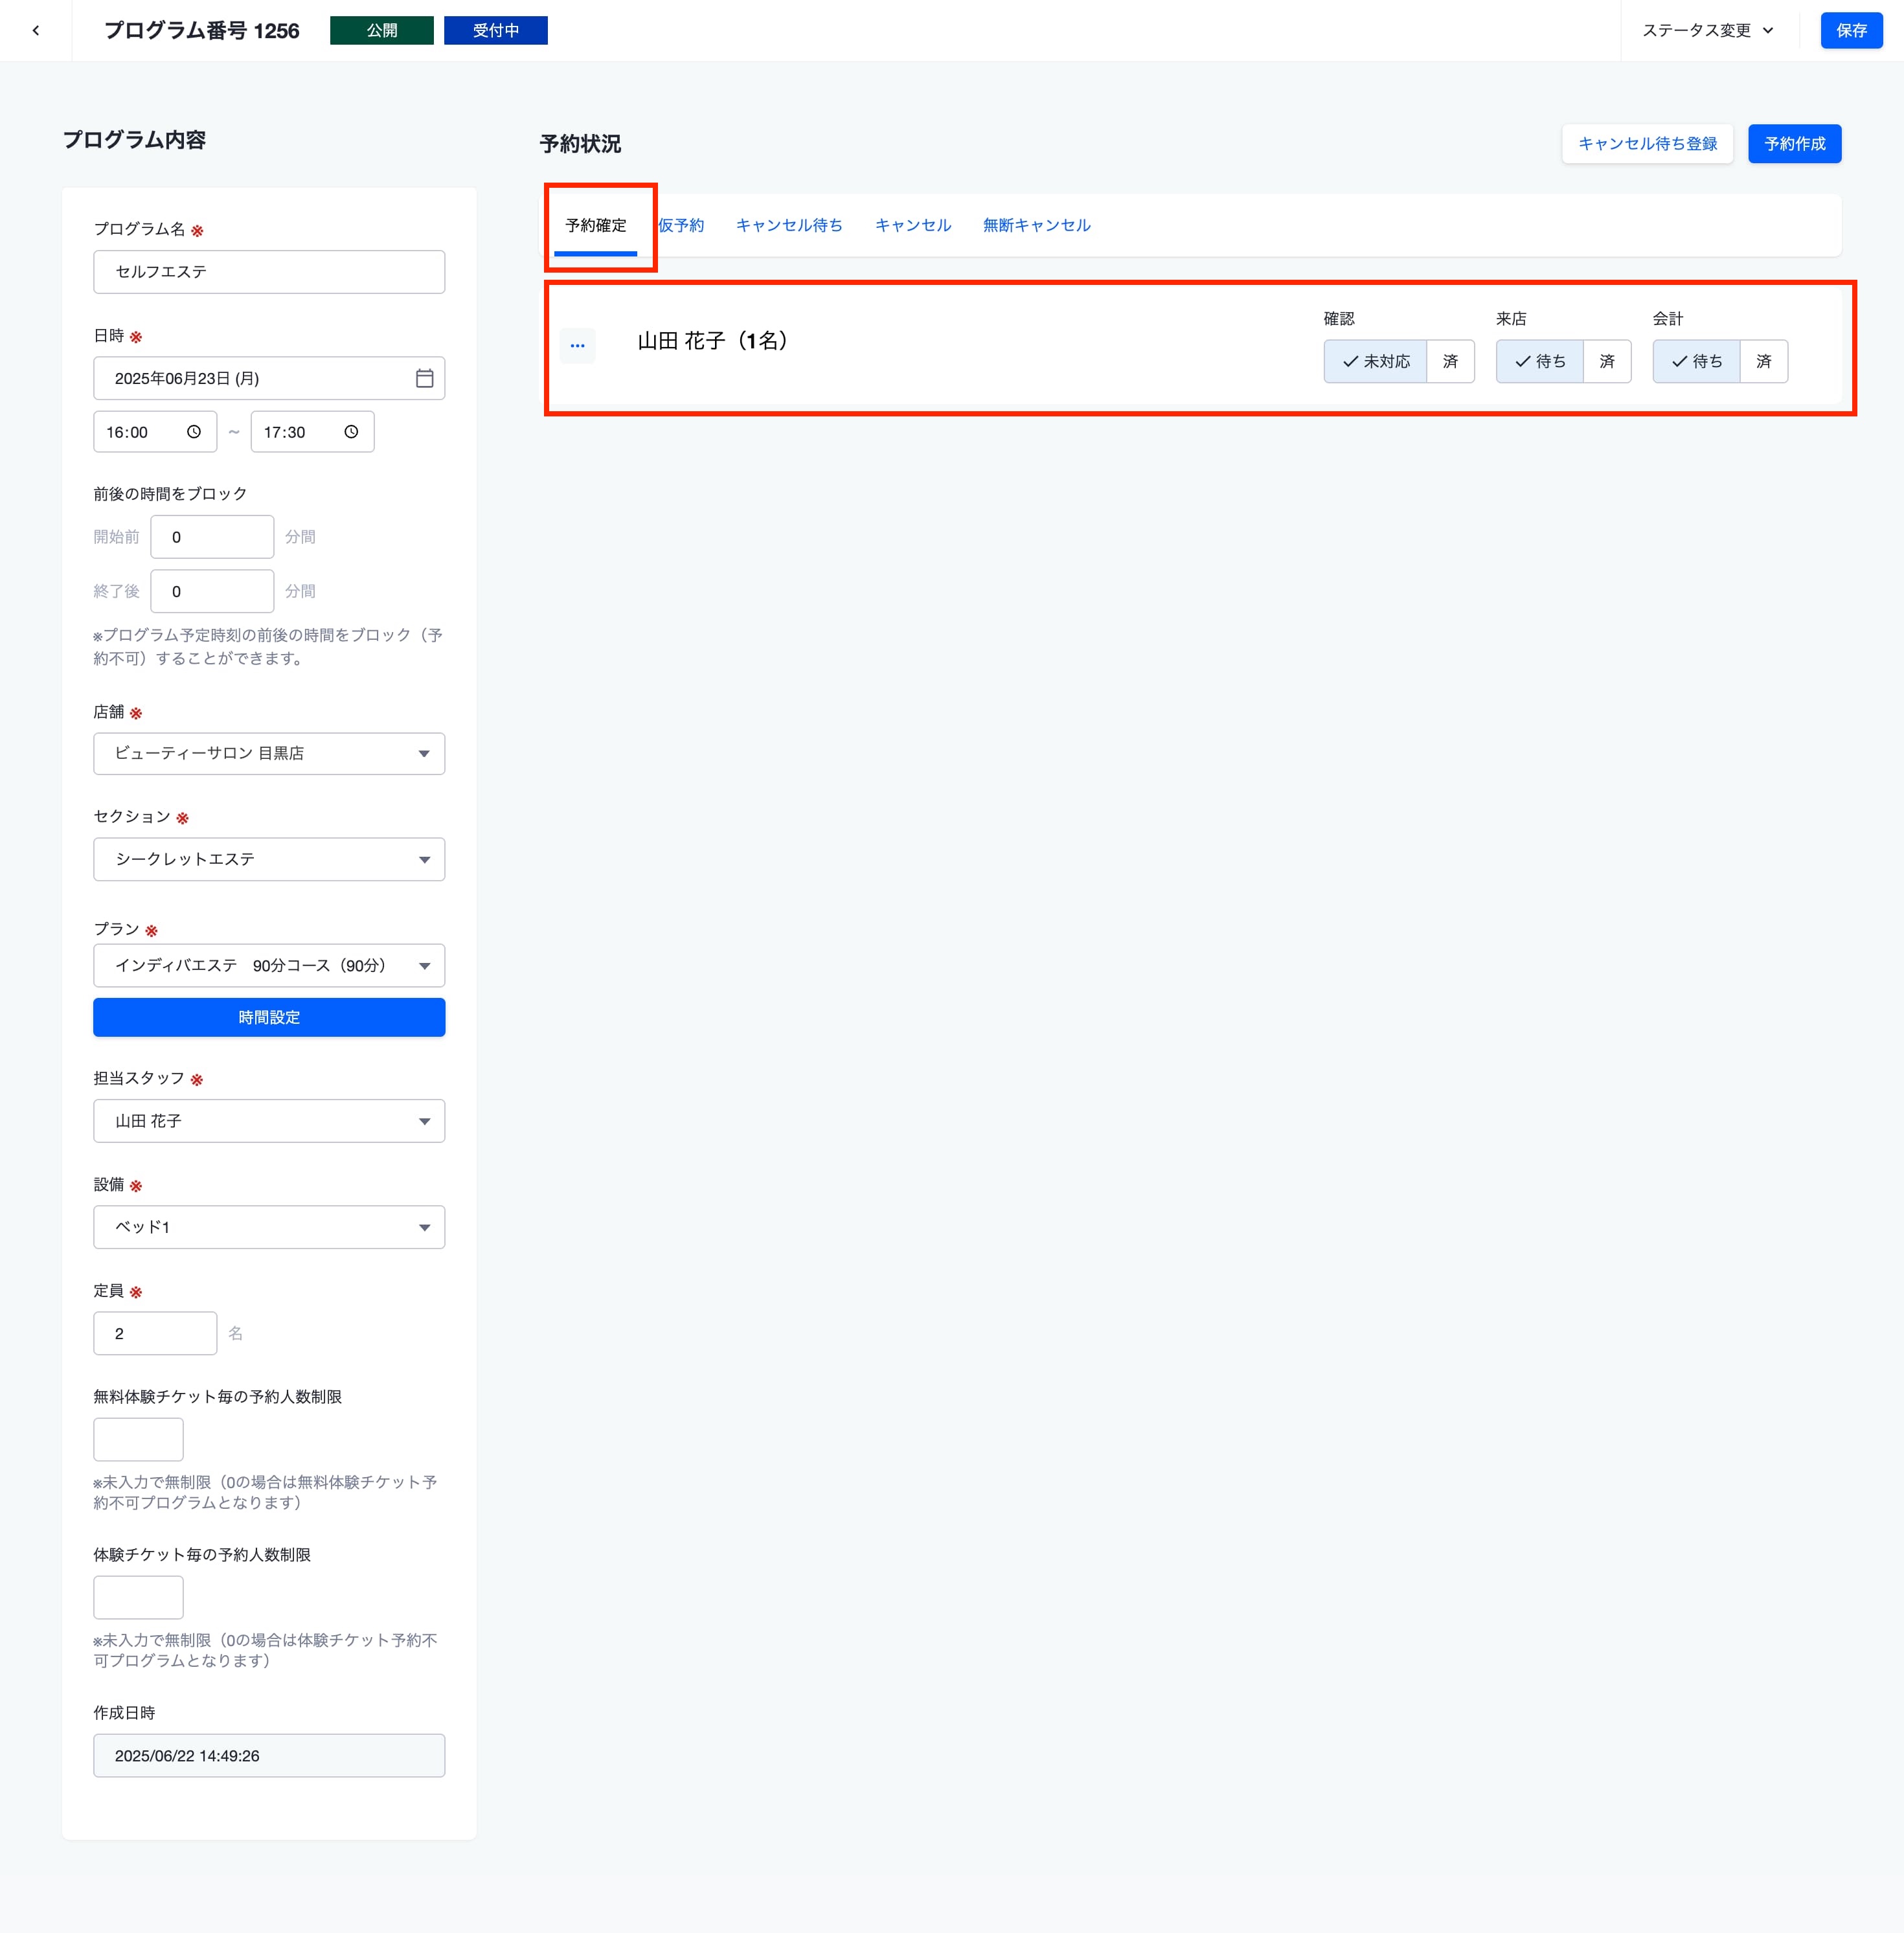1904x1933 pixels.
Task: Expand the 担当スタッフ dropdown
Action: (x=269, y=1121)
